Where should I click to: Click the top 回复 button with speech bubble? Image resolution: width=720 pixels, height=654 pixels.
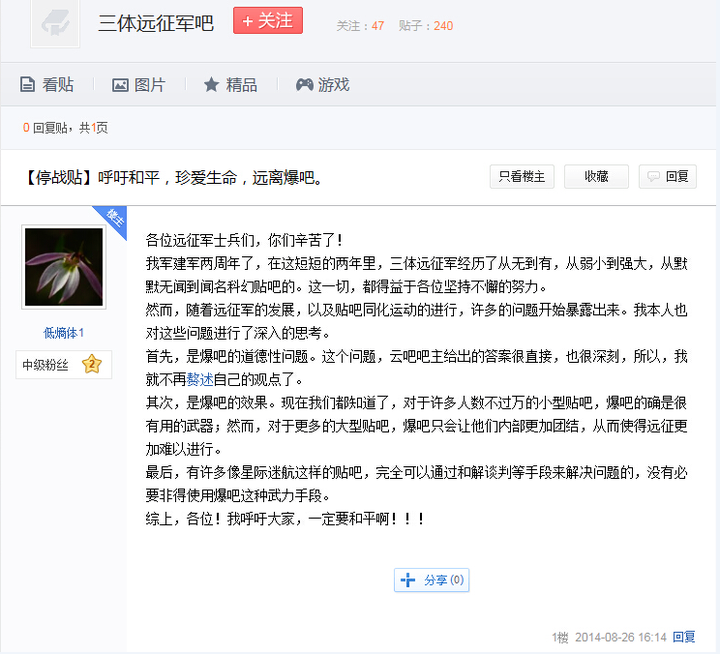pyautogui.click(x=668, y=176)
